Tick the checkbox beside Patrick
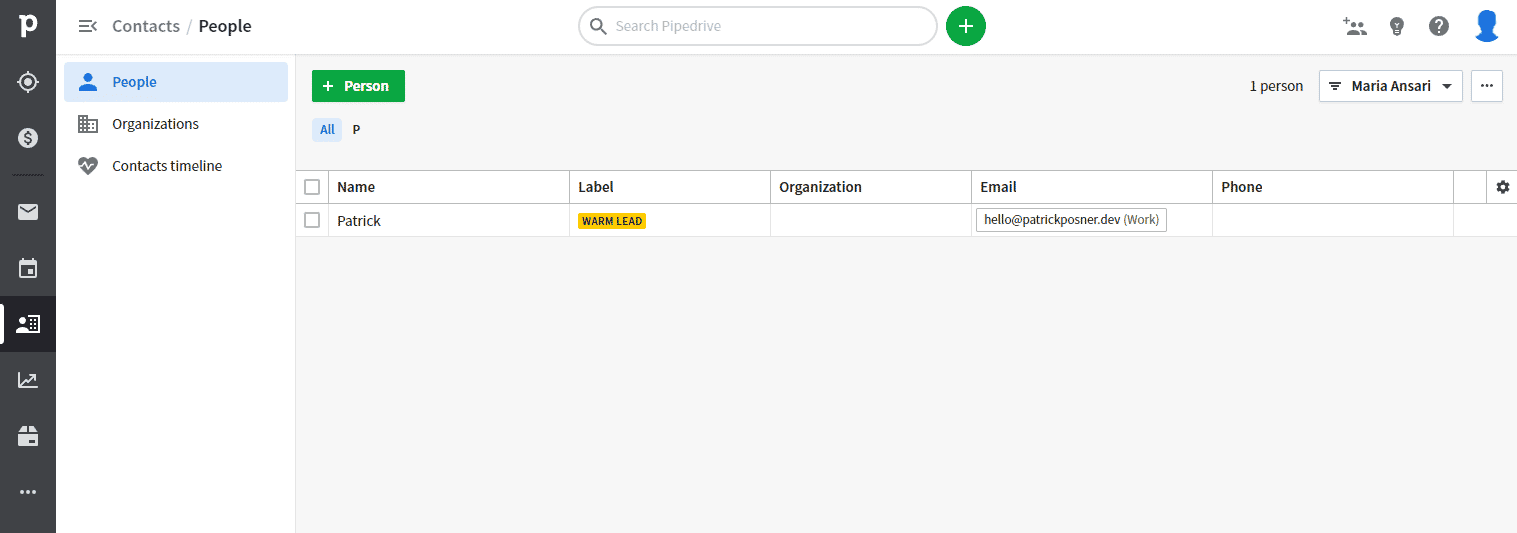This screenshot has width=1517, height=533. pos(312,220)
